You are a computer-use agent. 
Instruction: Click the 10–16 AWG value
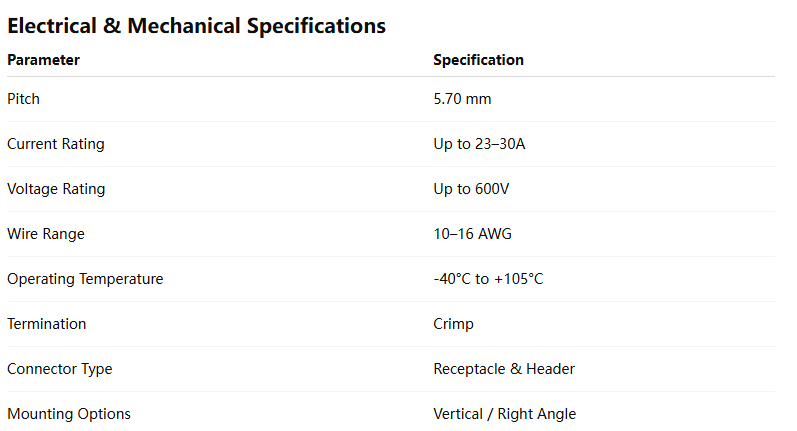tap(473, 234)
